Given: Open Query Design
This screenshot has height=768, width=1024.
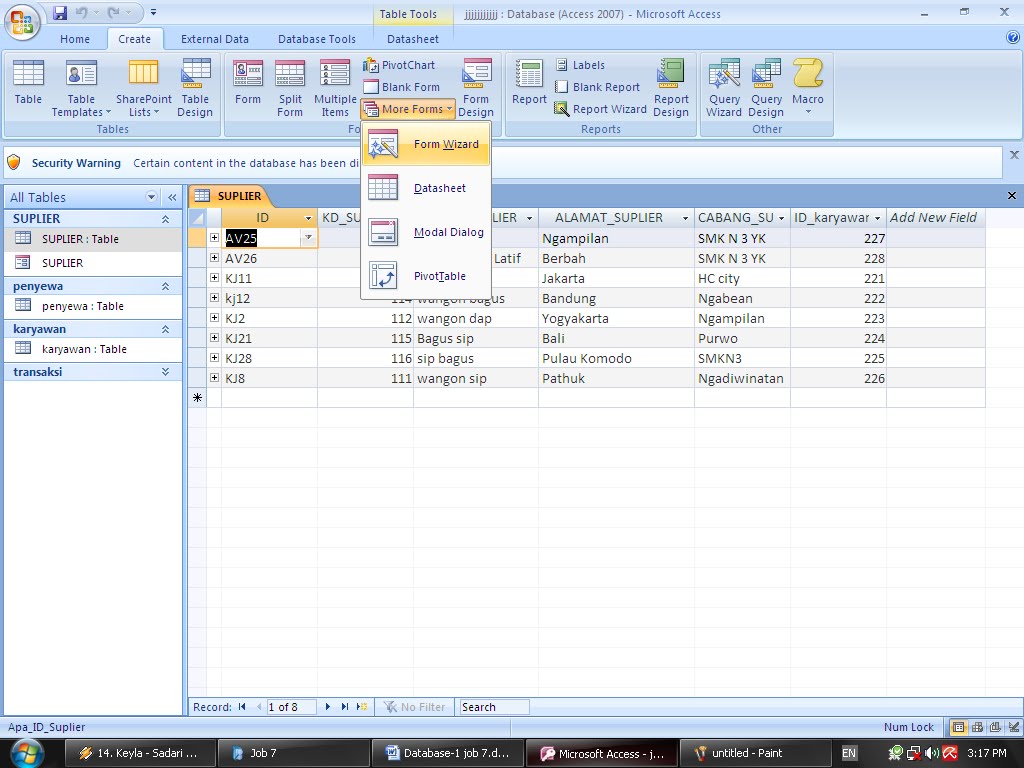Looking at the screenshot, I should (766, 88).
